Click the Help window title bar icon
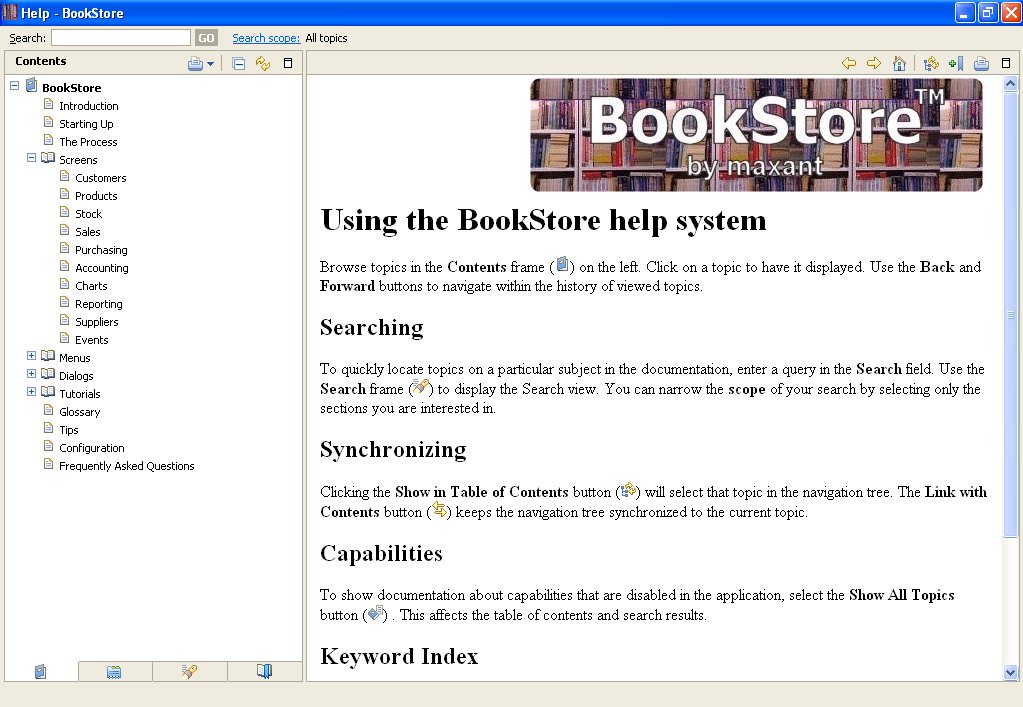 pos(10,12)
